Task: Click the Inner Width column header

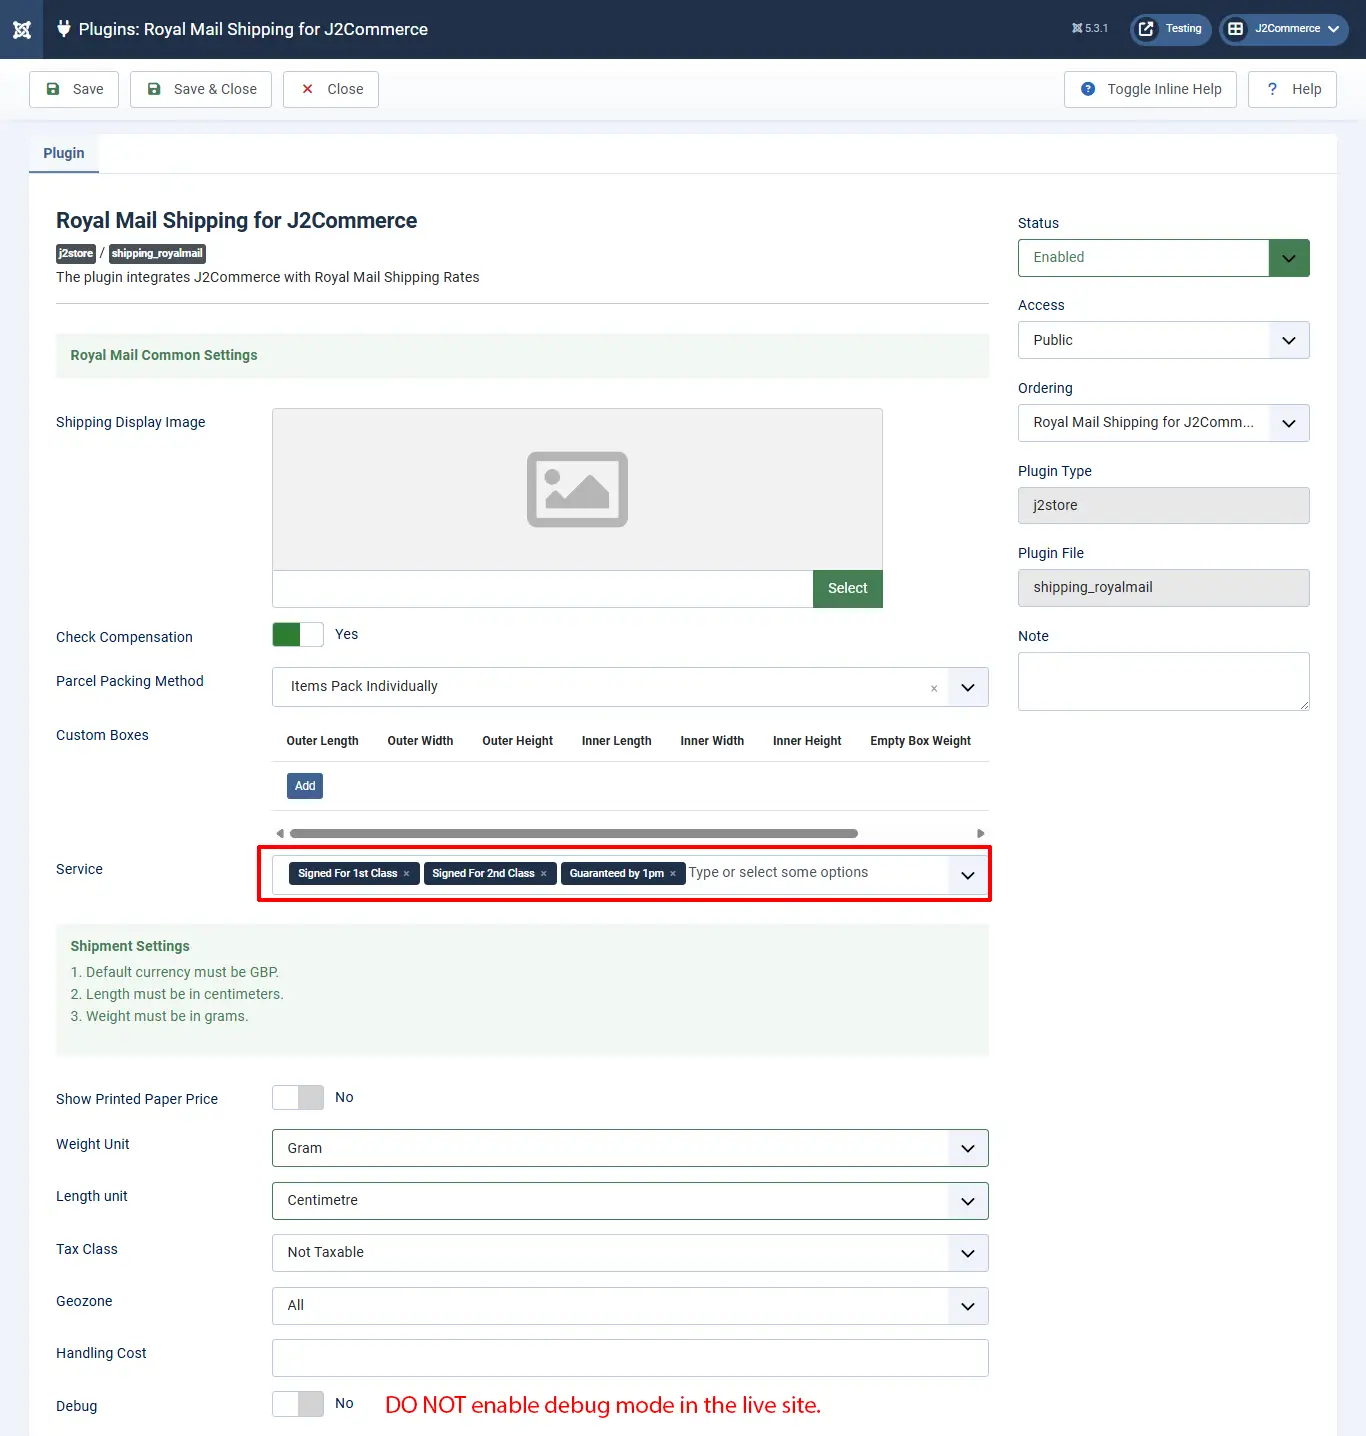Action: [x=712, y=741]
